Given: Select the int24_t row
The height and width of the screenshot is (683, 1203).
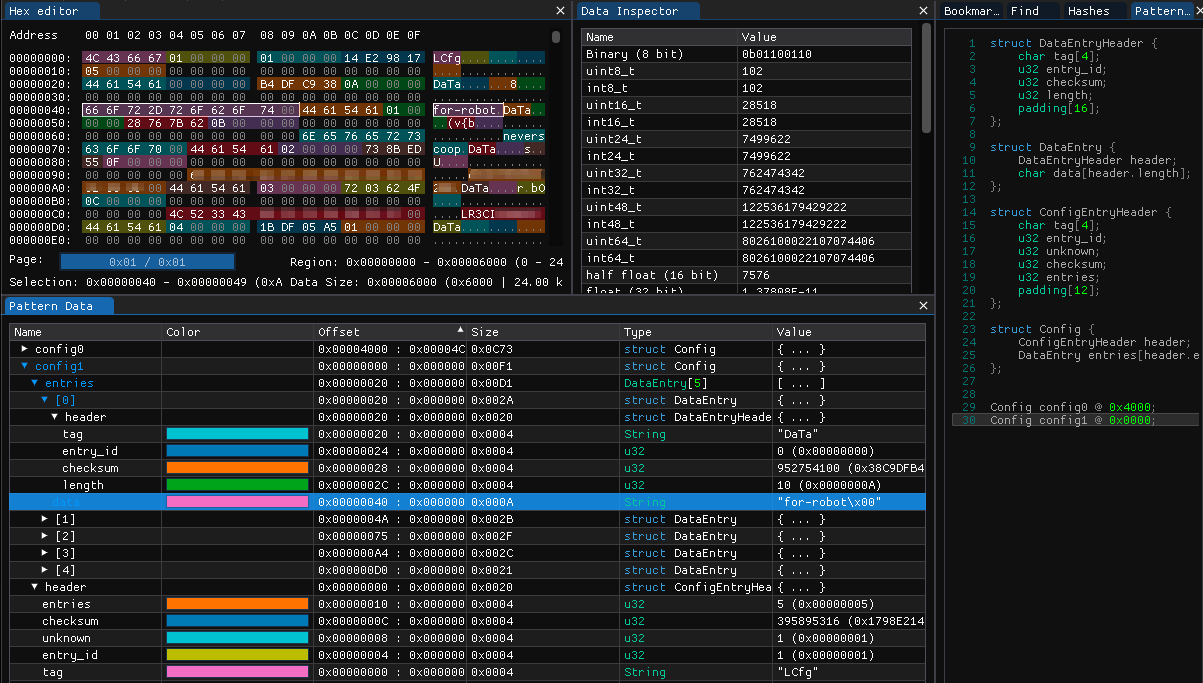Looking at the screenshot, I should click(x=746, y=156).
